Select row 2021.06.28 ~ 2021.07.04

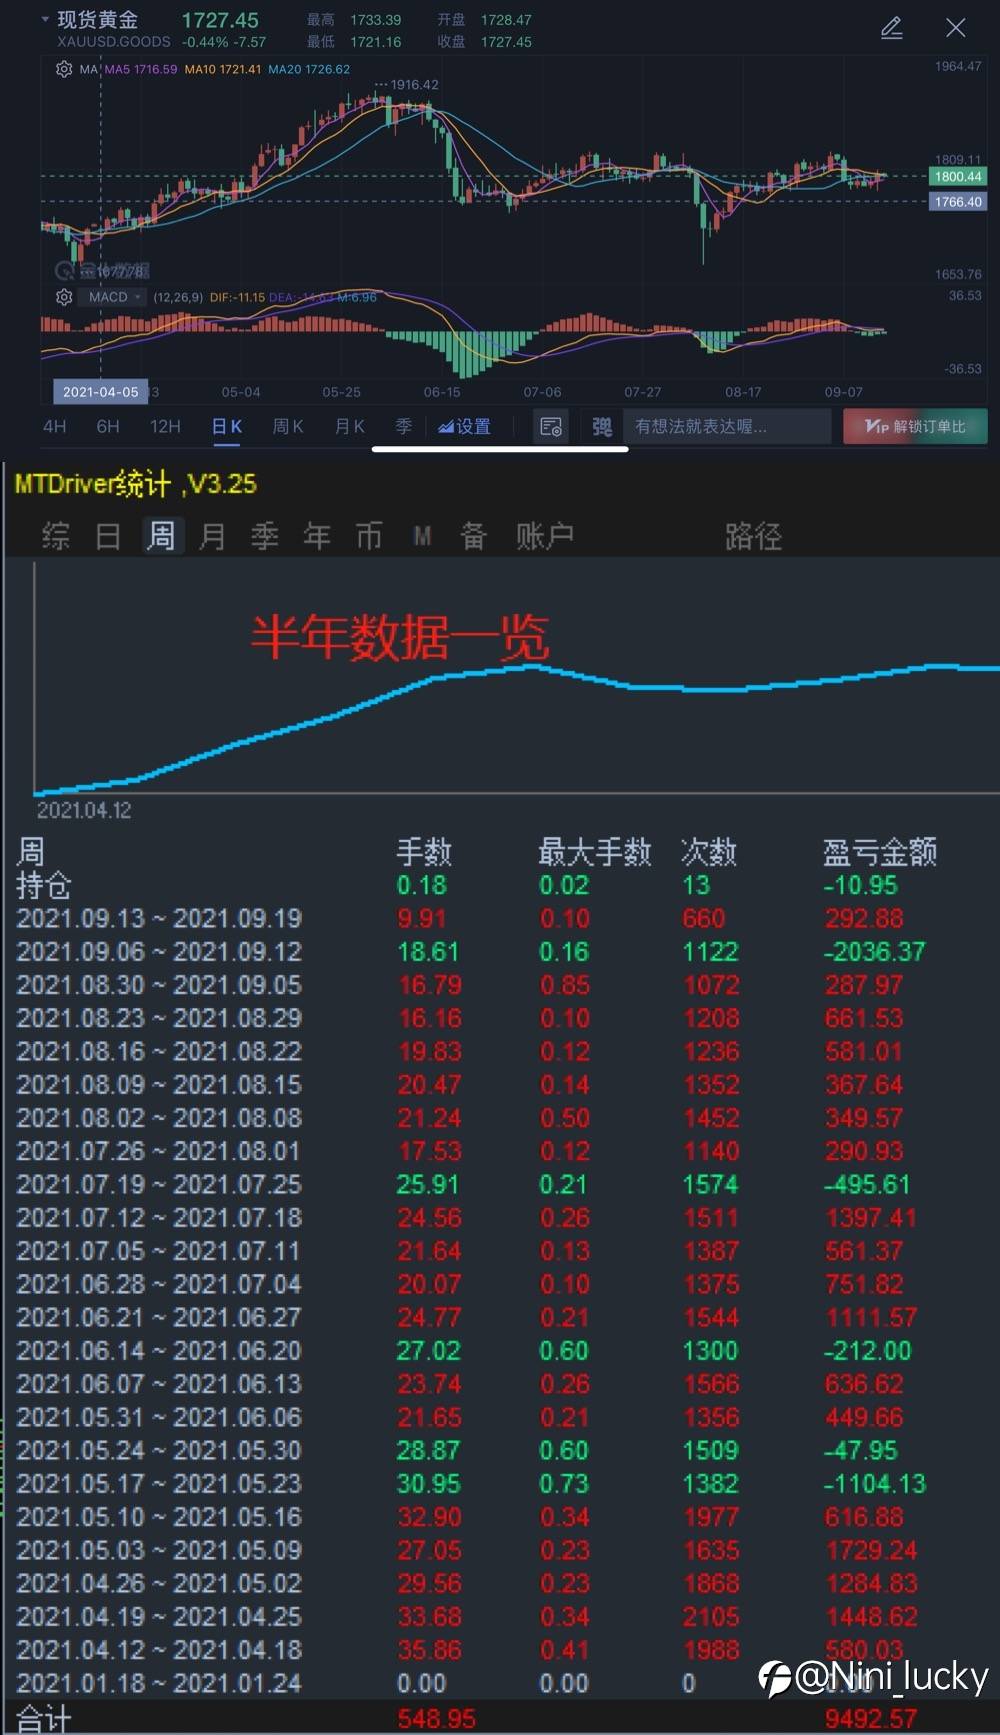click(500, 1284)
